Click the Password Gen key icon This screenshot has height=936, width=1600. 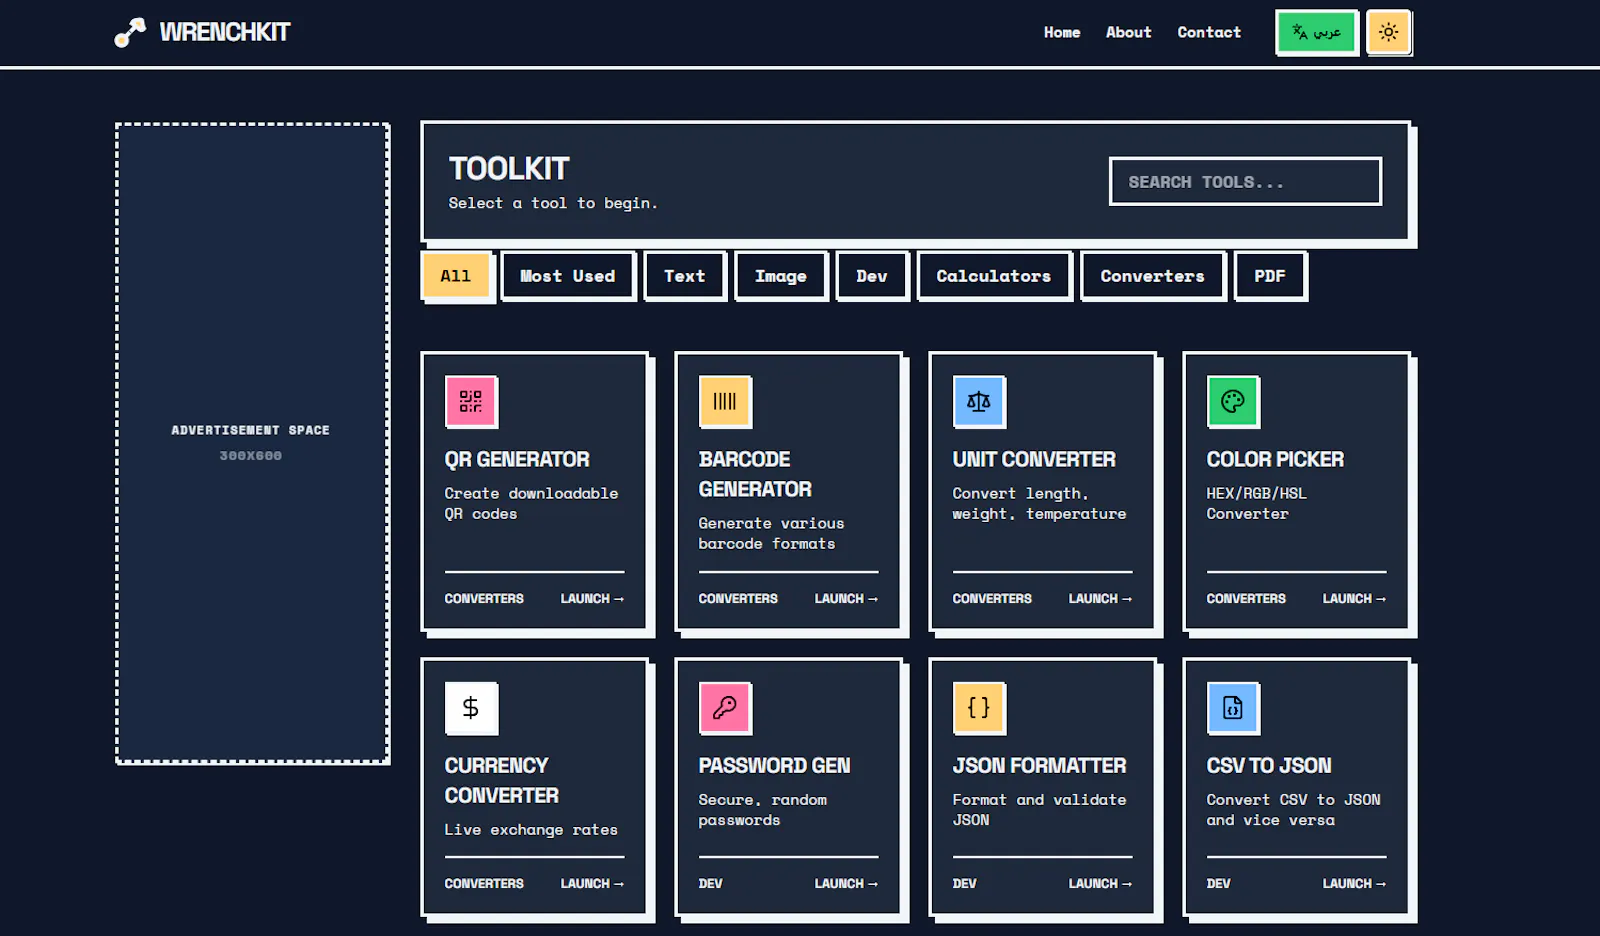coord(725,707)
